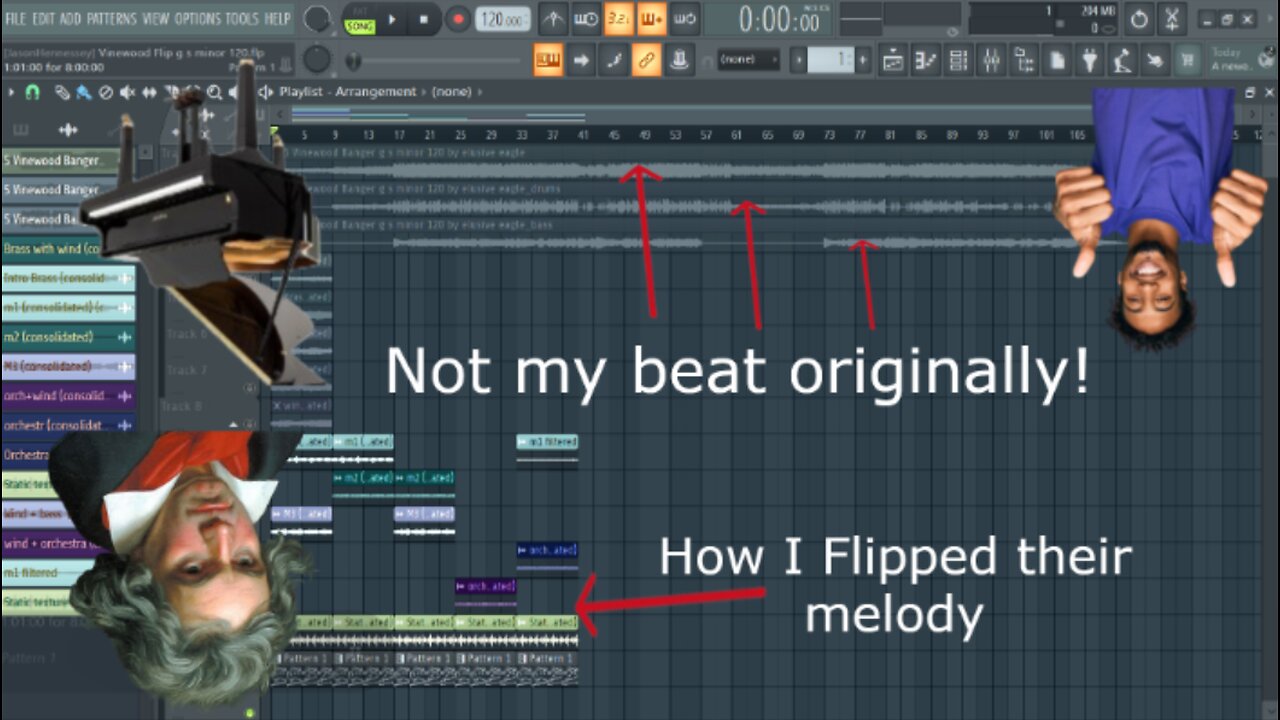Open the TOOLS menu
This screenshot has width=1280, height=720.
pos(242,18)
